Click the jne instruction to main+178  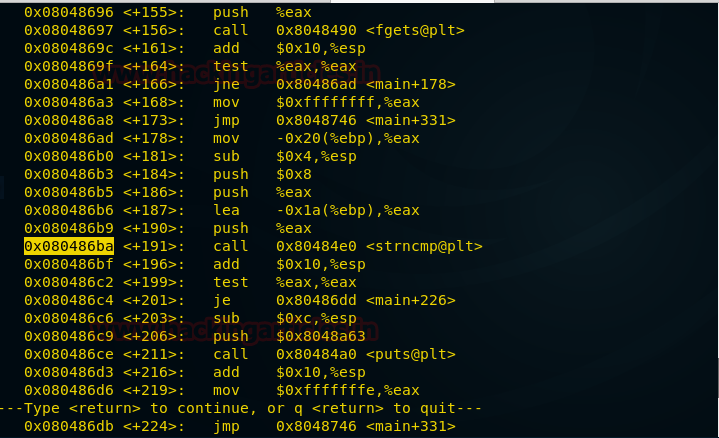pos(228,84)
